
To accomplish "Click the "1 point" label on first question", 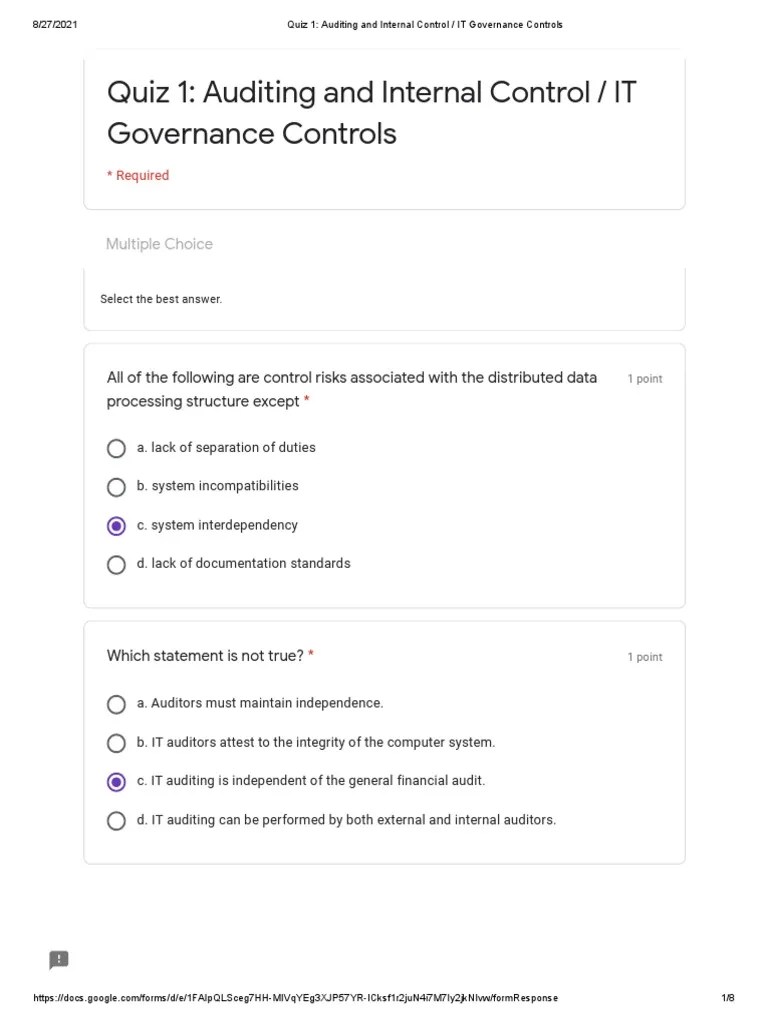I will click(x=645, y=378).
